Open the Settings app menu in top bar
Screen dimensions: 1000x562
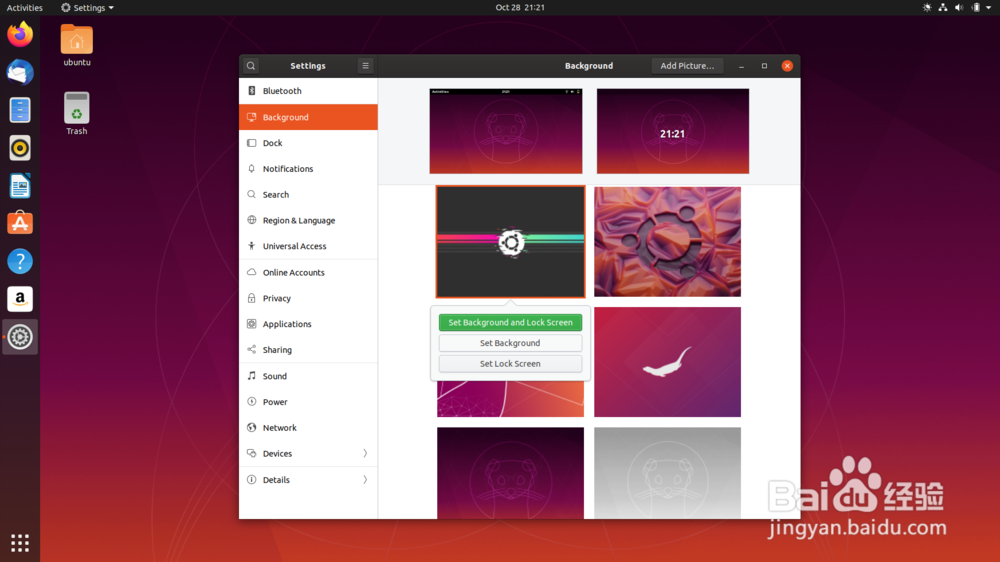pyautogui.click(x=87, y=8)
